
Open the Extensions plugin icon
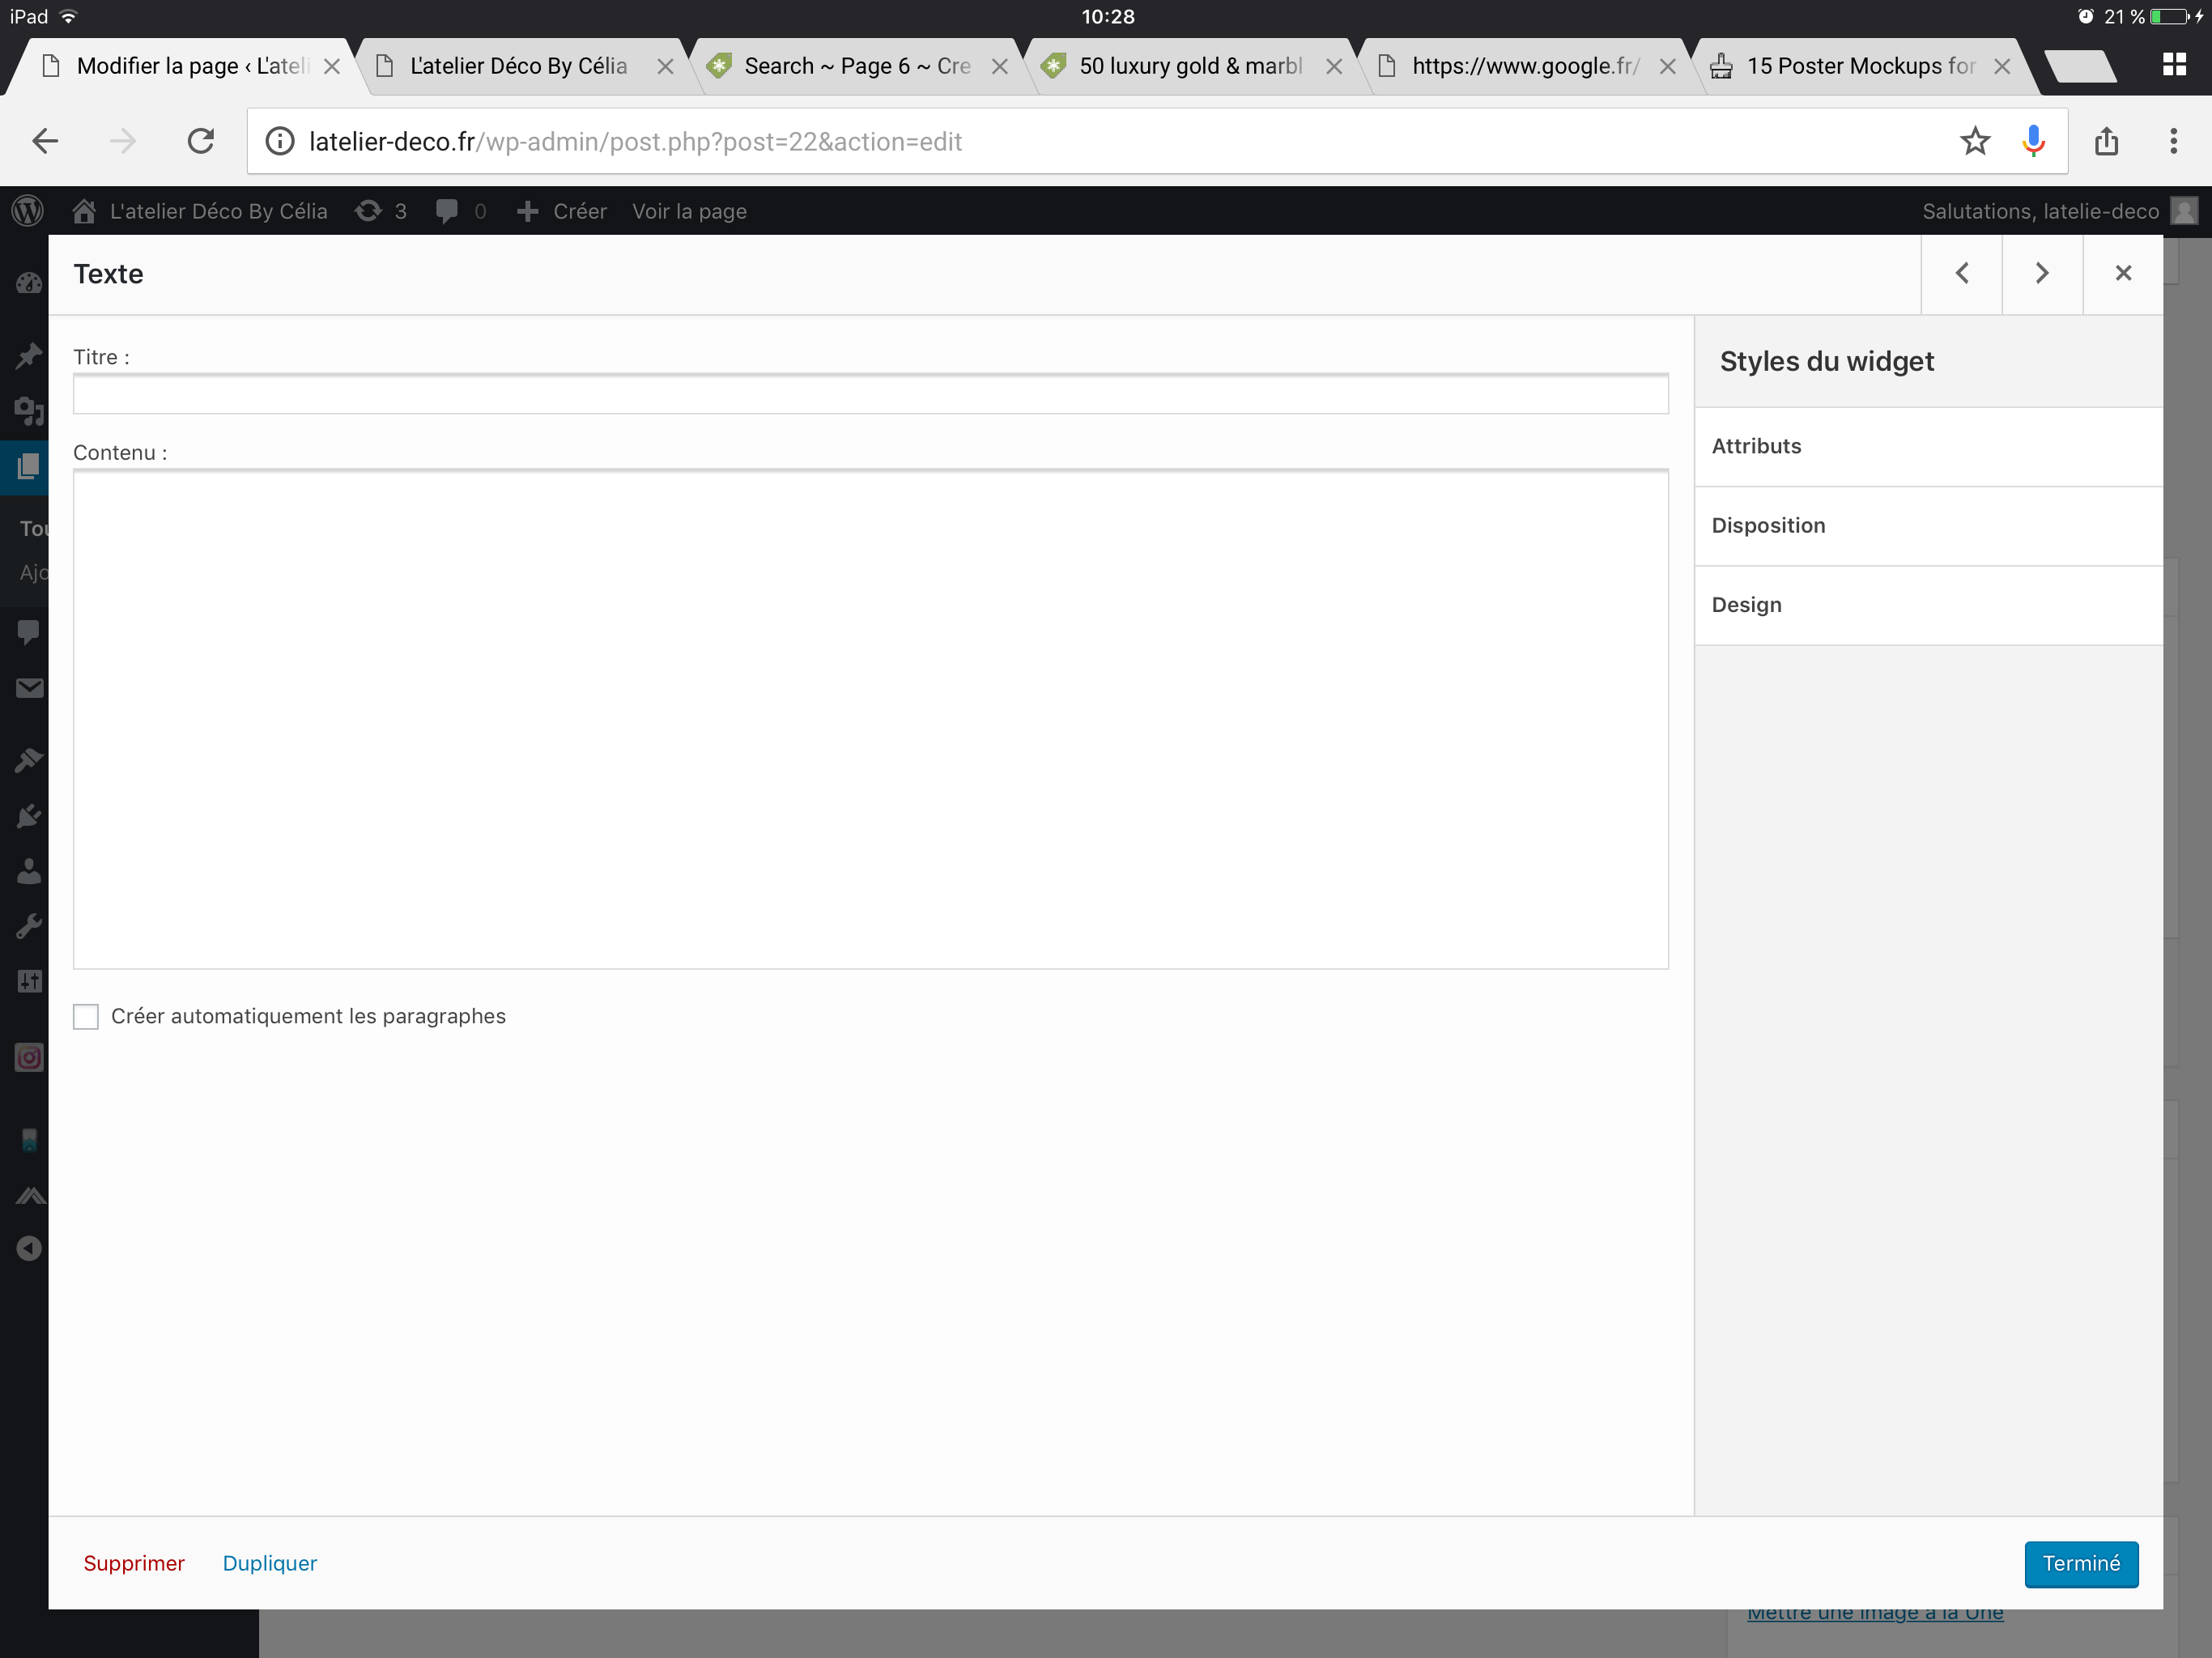pyautogui.click(x=28, y=816)
